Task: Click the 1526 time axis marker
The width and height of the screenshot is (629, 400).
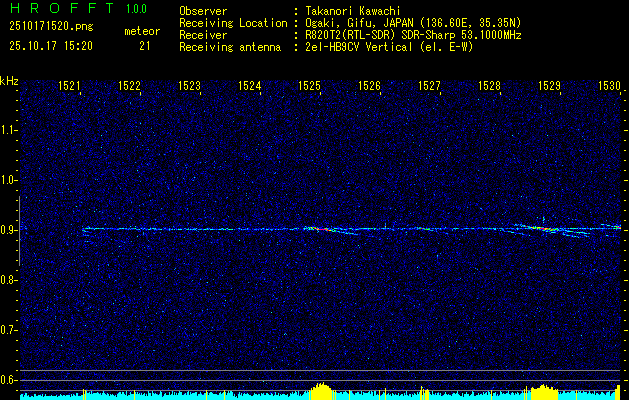Action: click(x=369, y=85)
